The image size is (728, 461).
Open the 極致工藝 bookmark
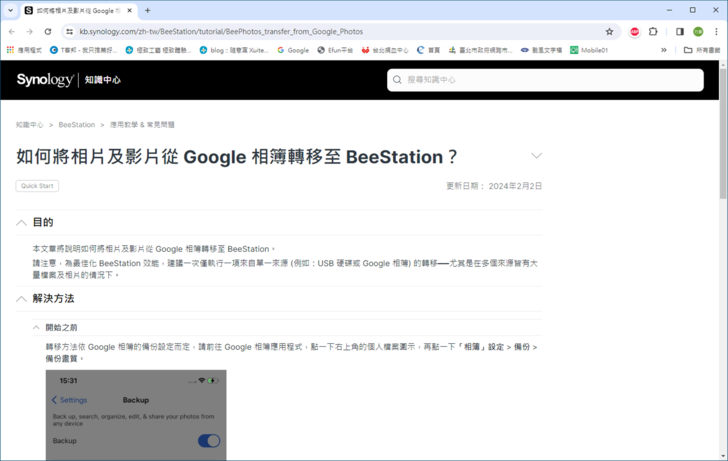click(x=158, y=50)
